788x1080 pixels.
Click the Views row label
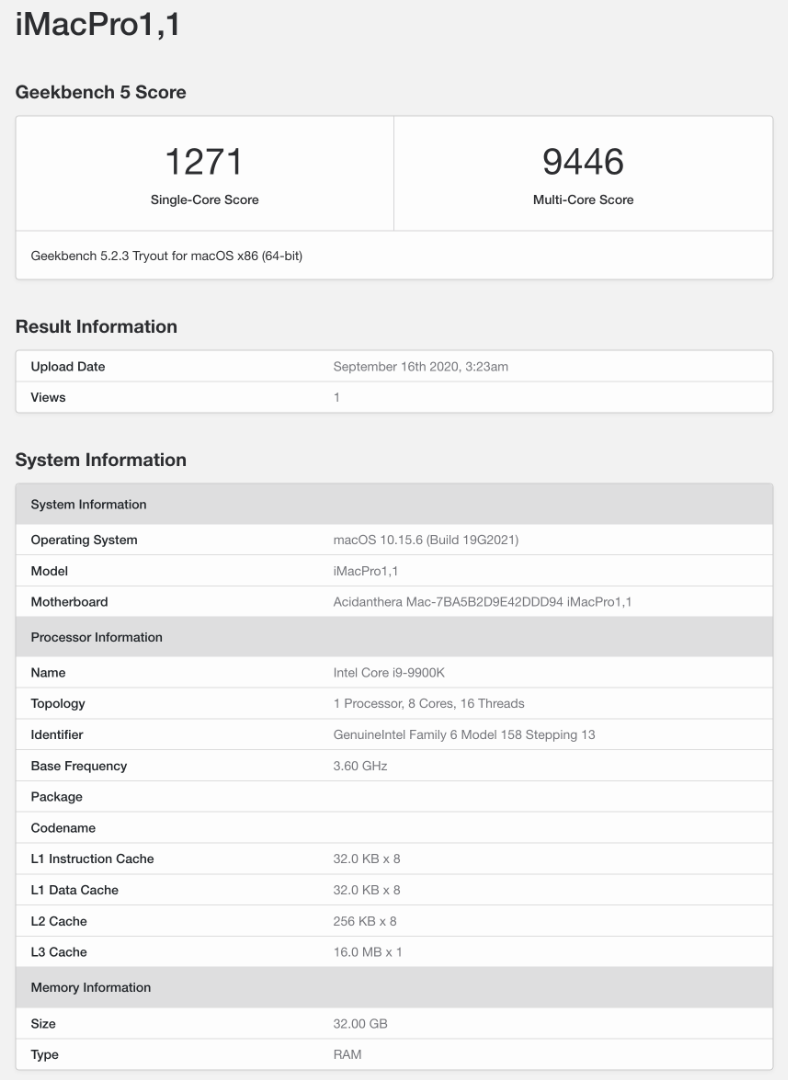click(48, 397)
